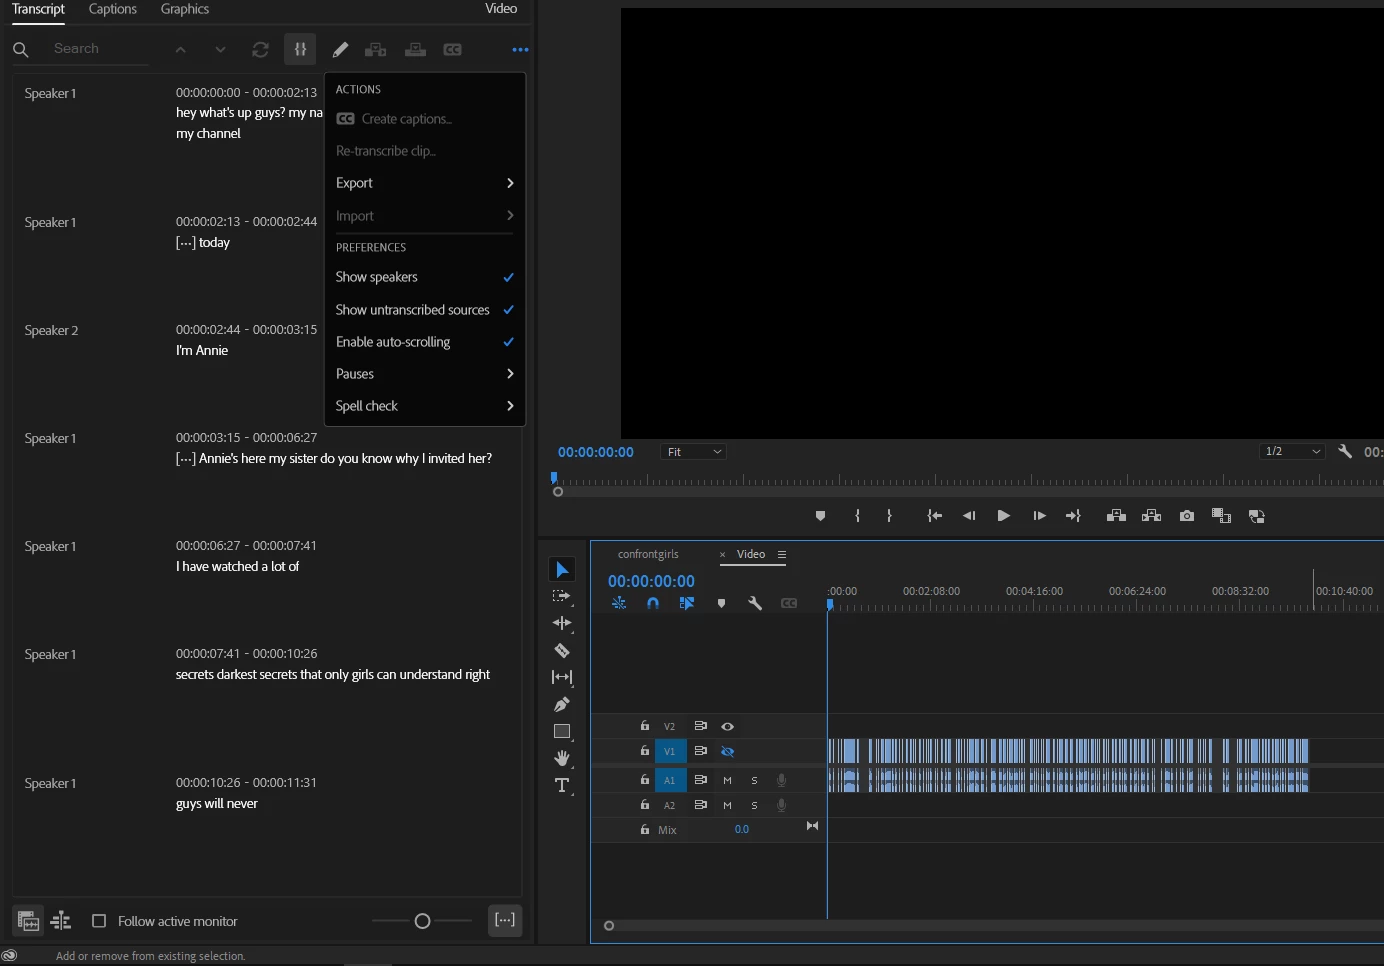Viewport: 1384px width, 966px height.
Task: Select the Pen tool
Action: click(x=562, y=704)
